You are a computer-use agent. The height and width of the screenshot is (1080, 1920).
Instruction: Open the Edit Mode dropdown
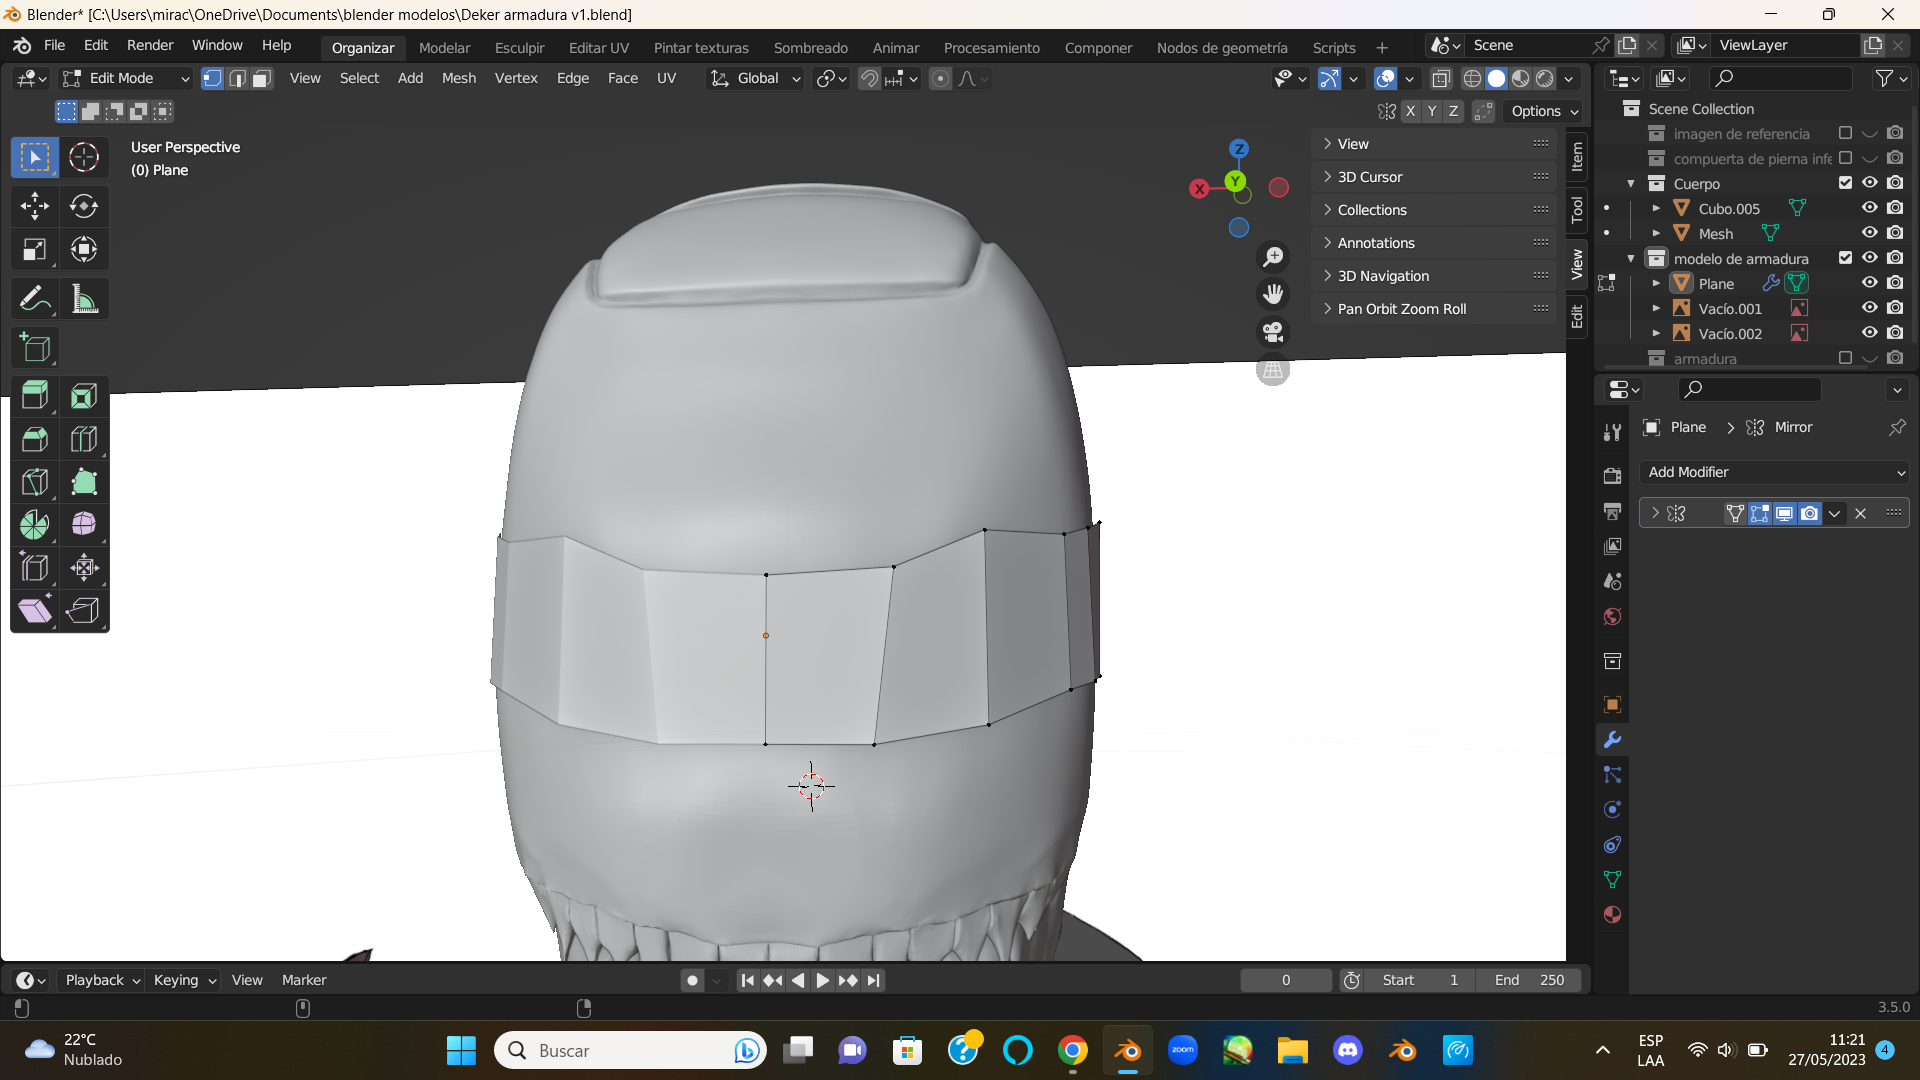(x=125, y=79)
